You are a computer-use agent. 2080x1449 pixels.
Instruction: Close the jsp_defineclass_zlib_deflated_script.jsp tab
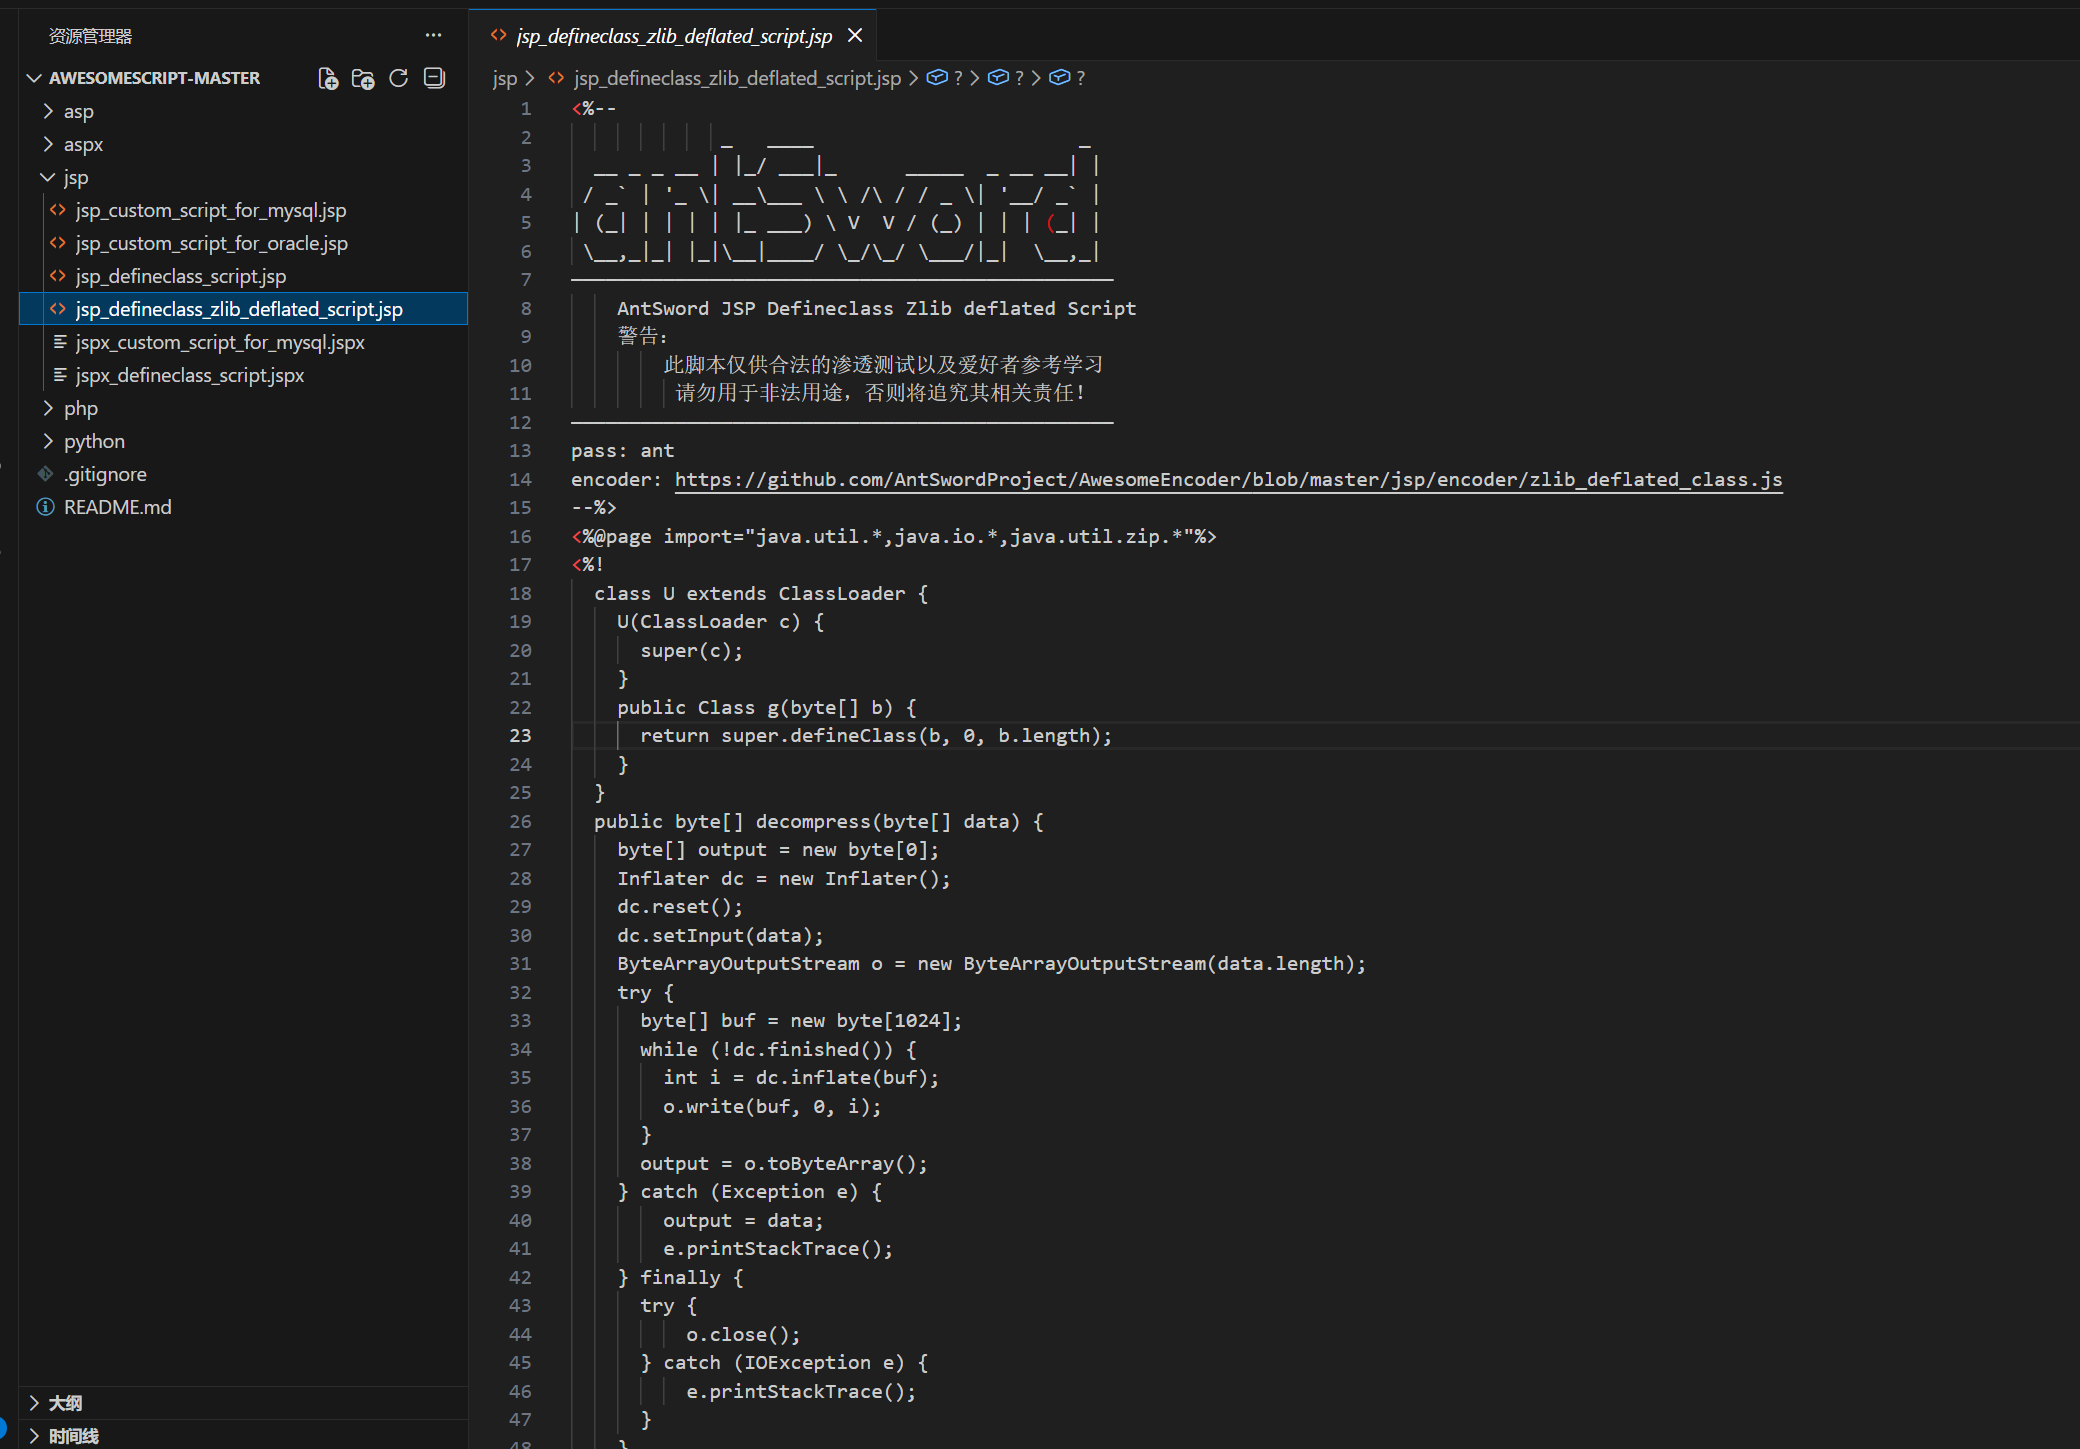(x=855, y=35)
